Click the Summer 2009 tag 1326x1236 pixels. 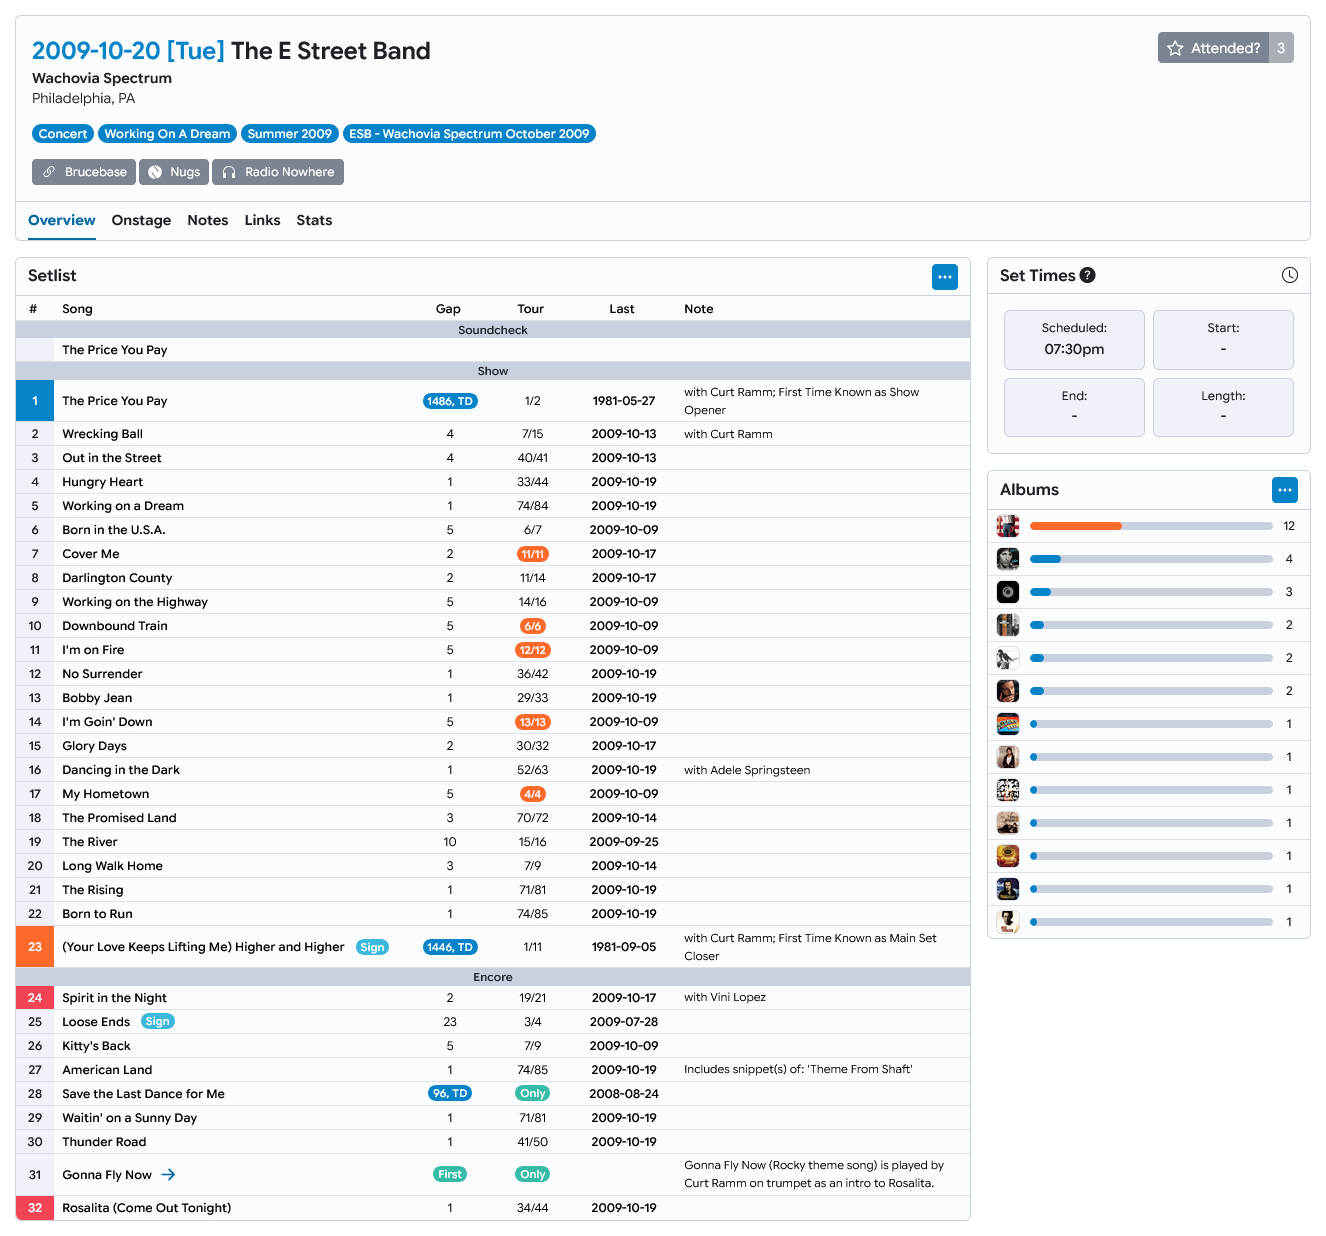click(x=289, y=134)
